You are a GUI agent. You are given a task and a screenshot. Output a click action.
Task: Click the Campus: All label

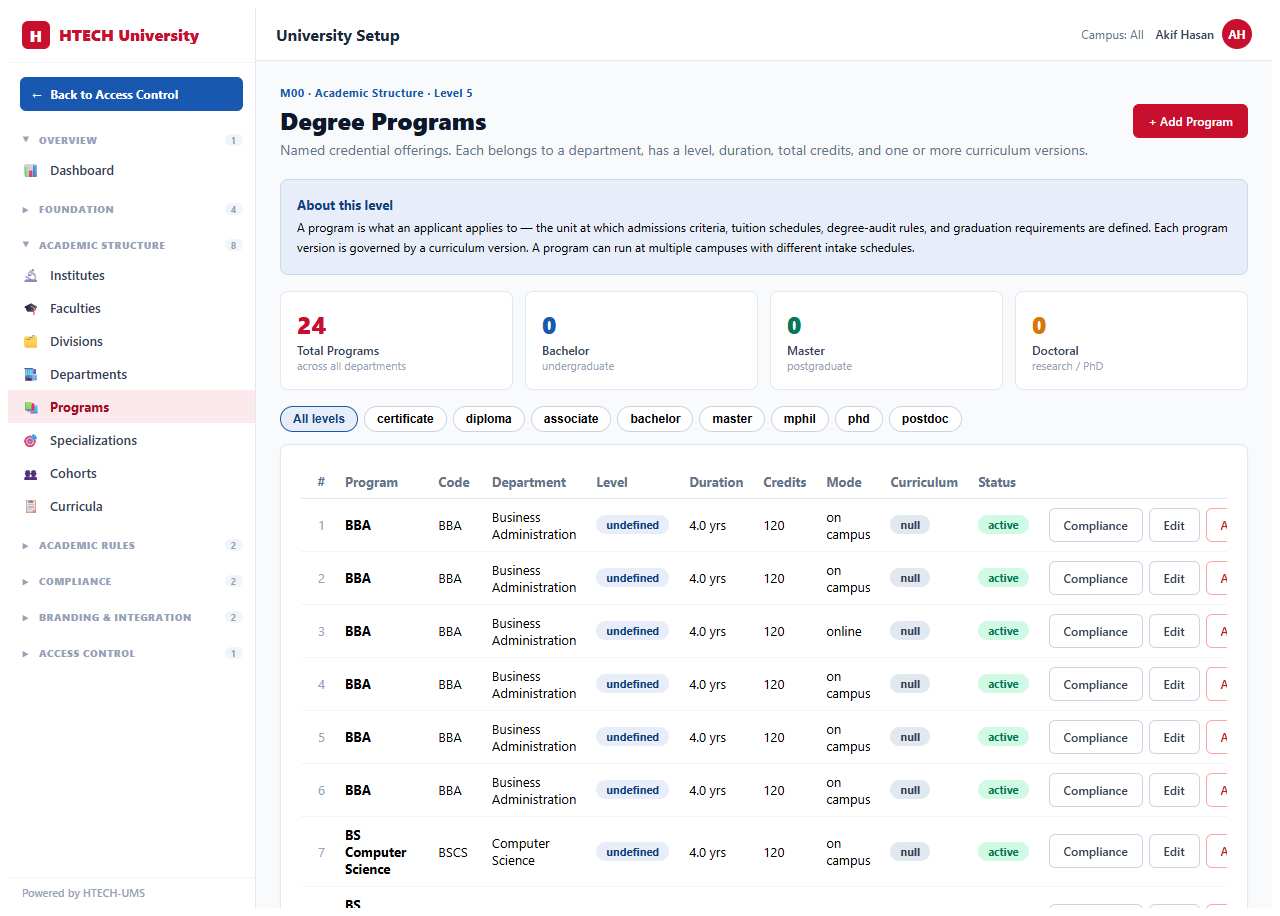point(1112,35)
